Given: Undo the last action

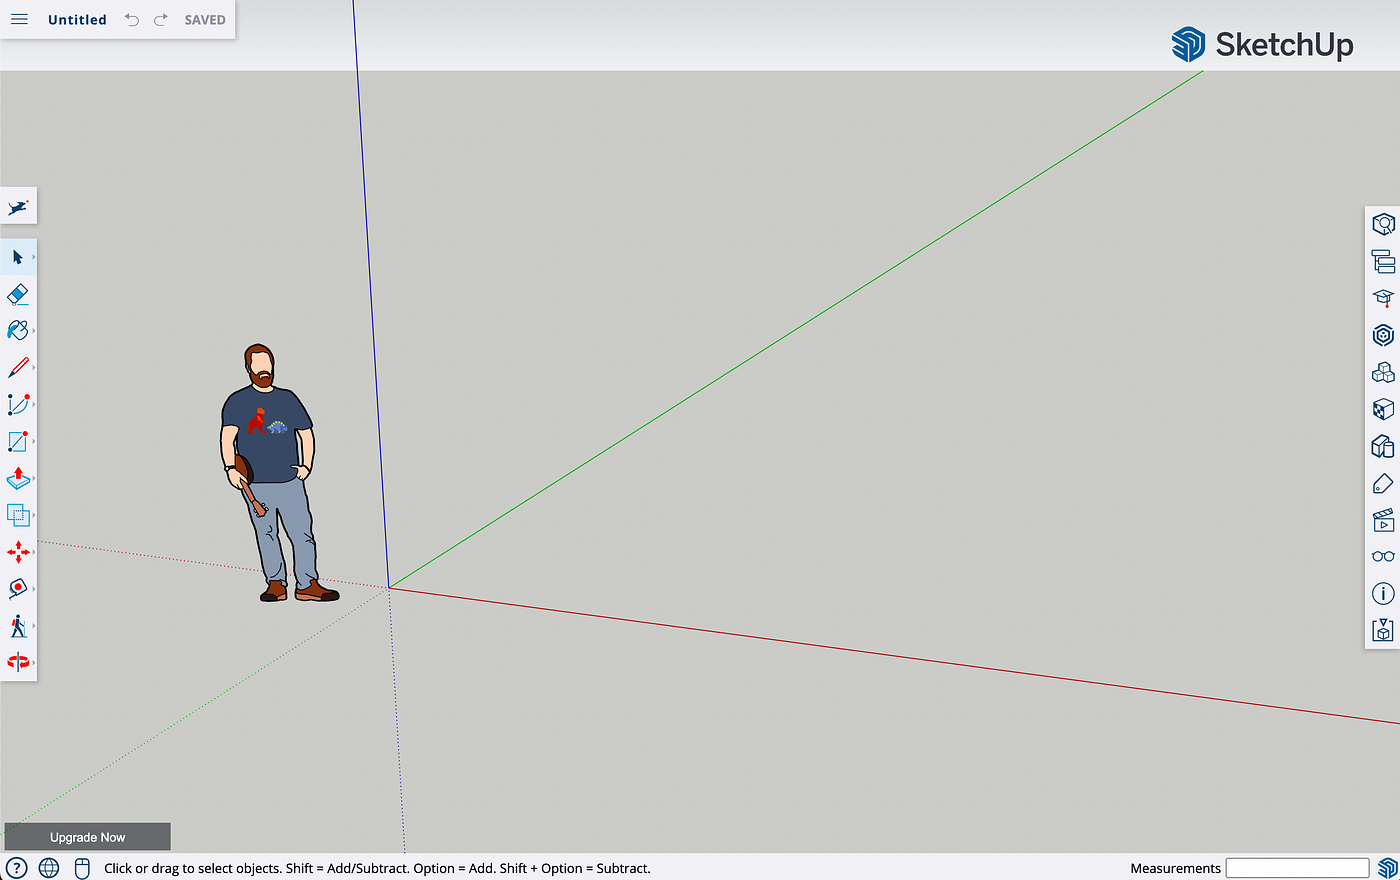Looking at the screenshot, I should [x=132, y=19].
